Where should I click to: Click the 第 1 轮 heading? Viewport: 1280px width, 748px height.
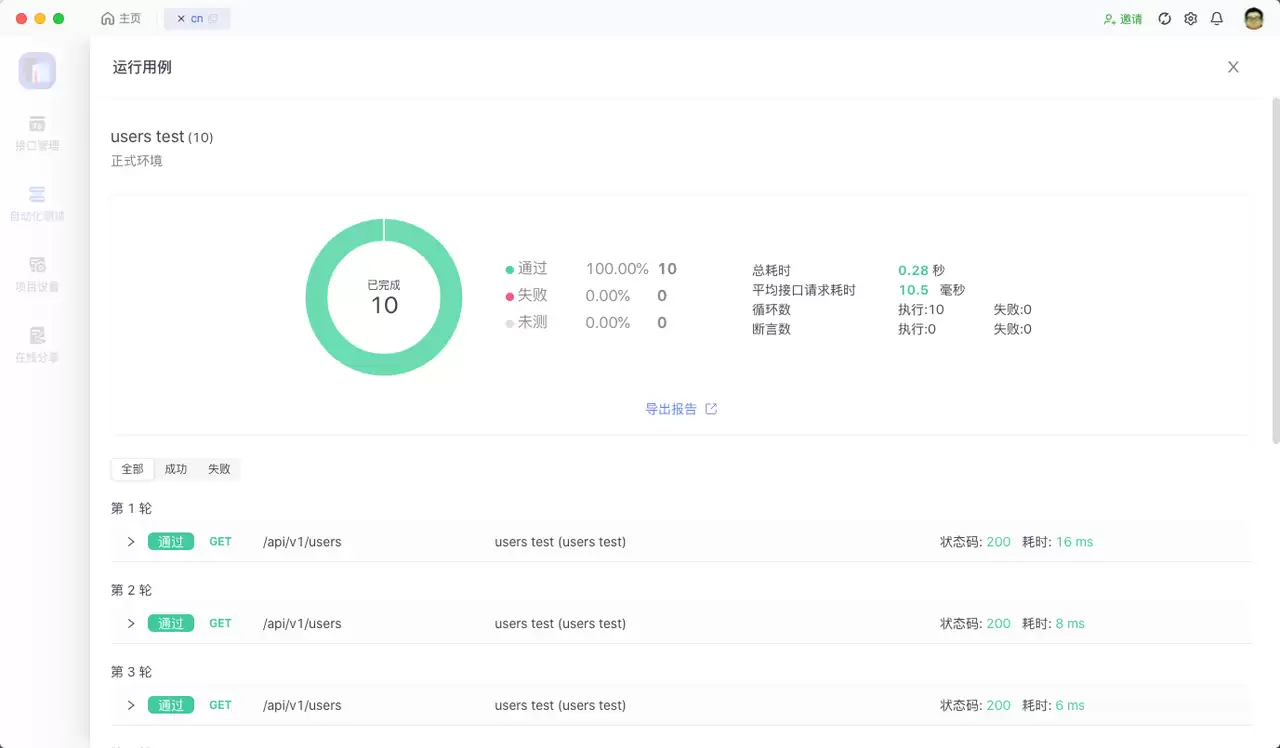(131, 509)
